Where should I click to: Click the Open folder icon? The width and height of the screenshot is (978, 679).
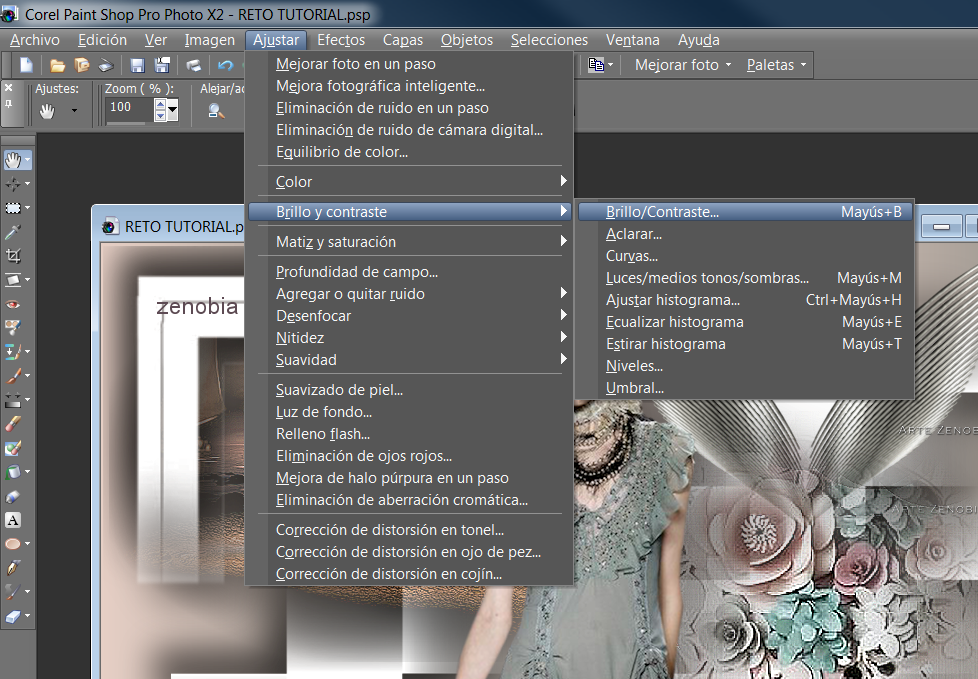(x=57, y=65)
